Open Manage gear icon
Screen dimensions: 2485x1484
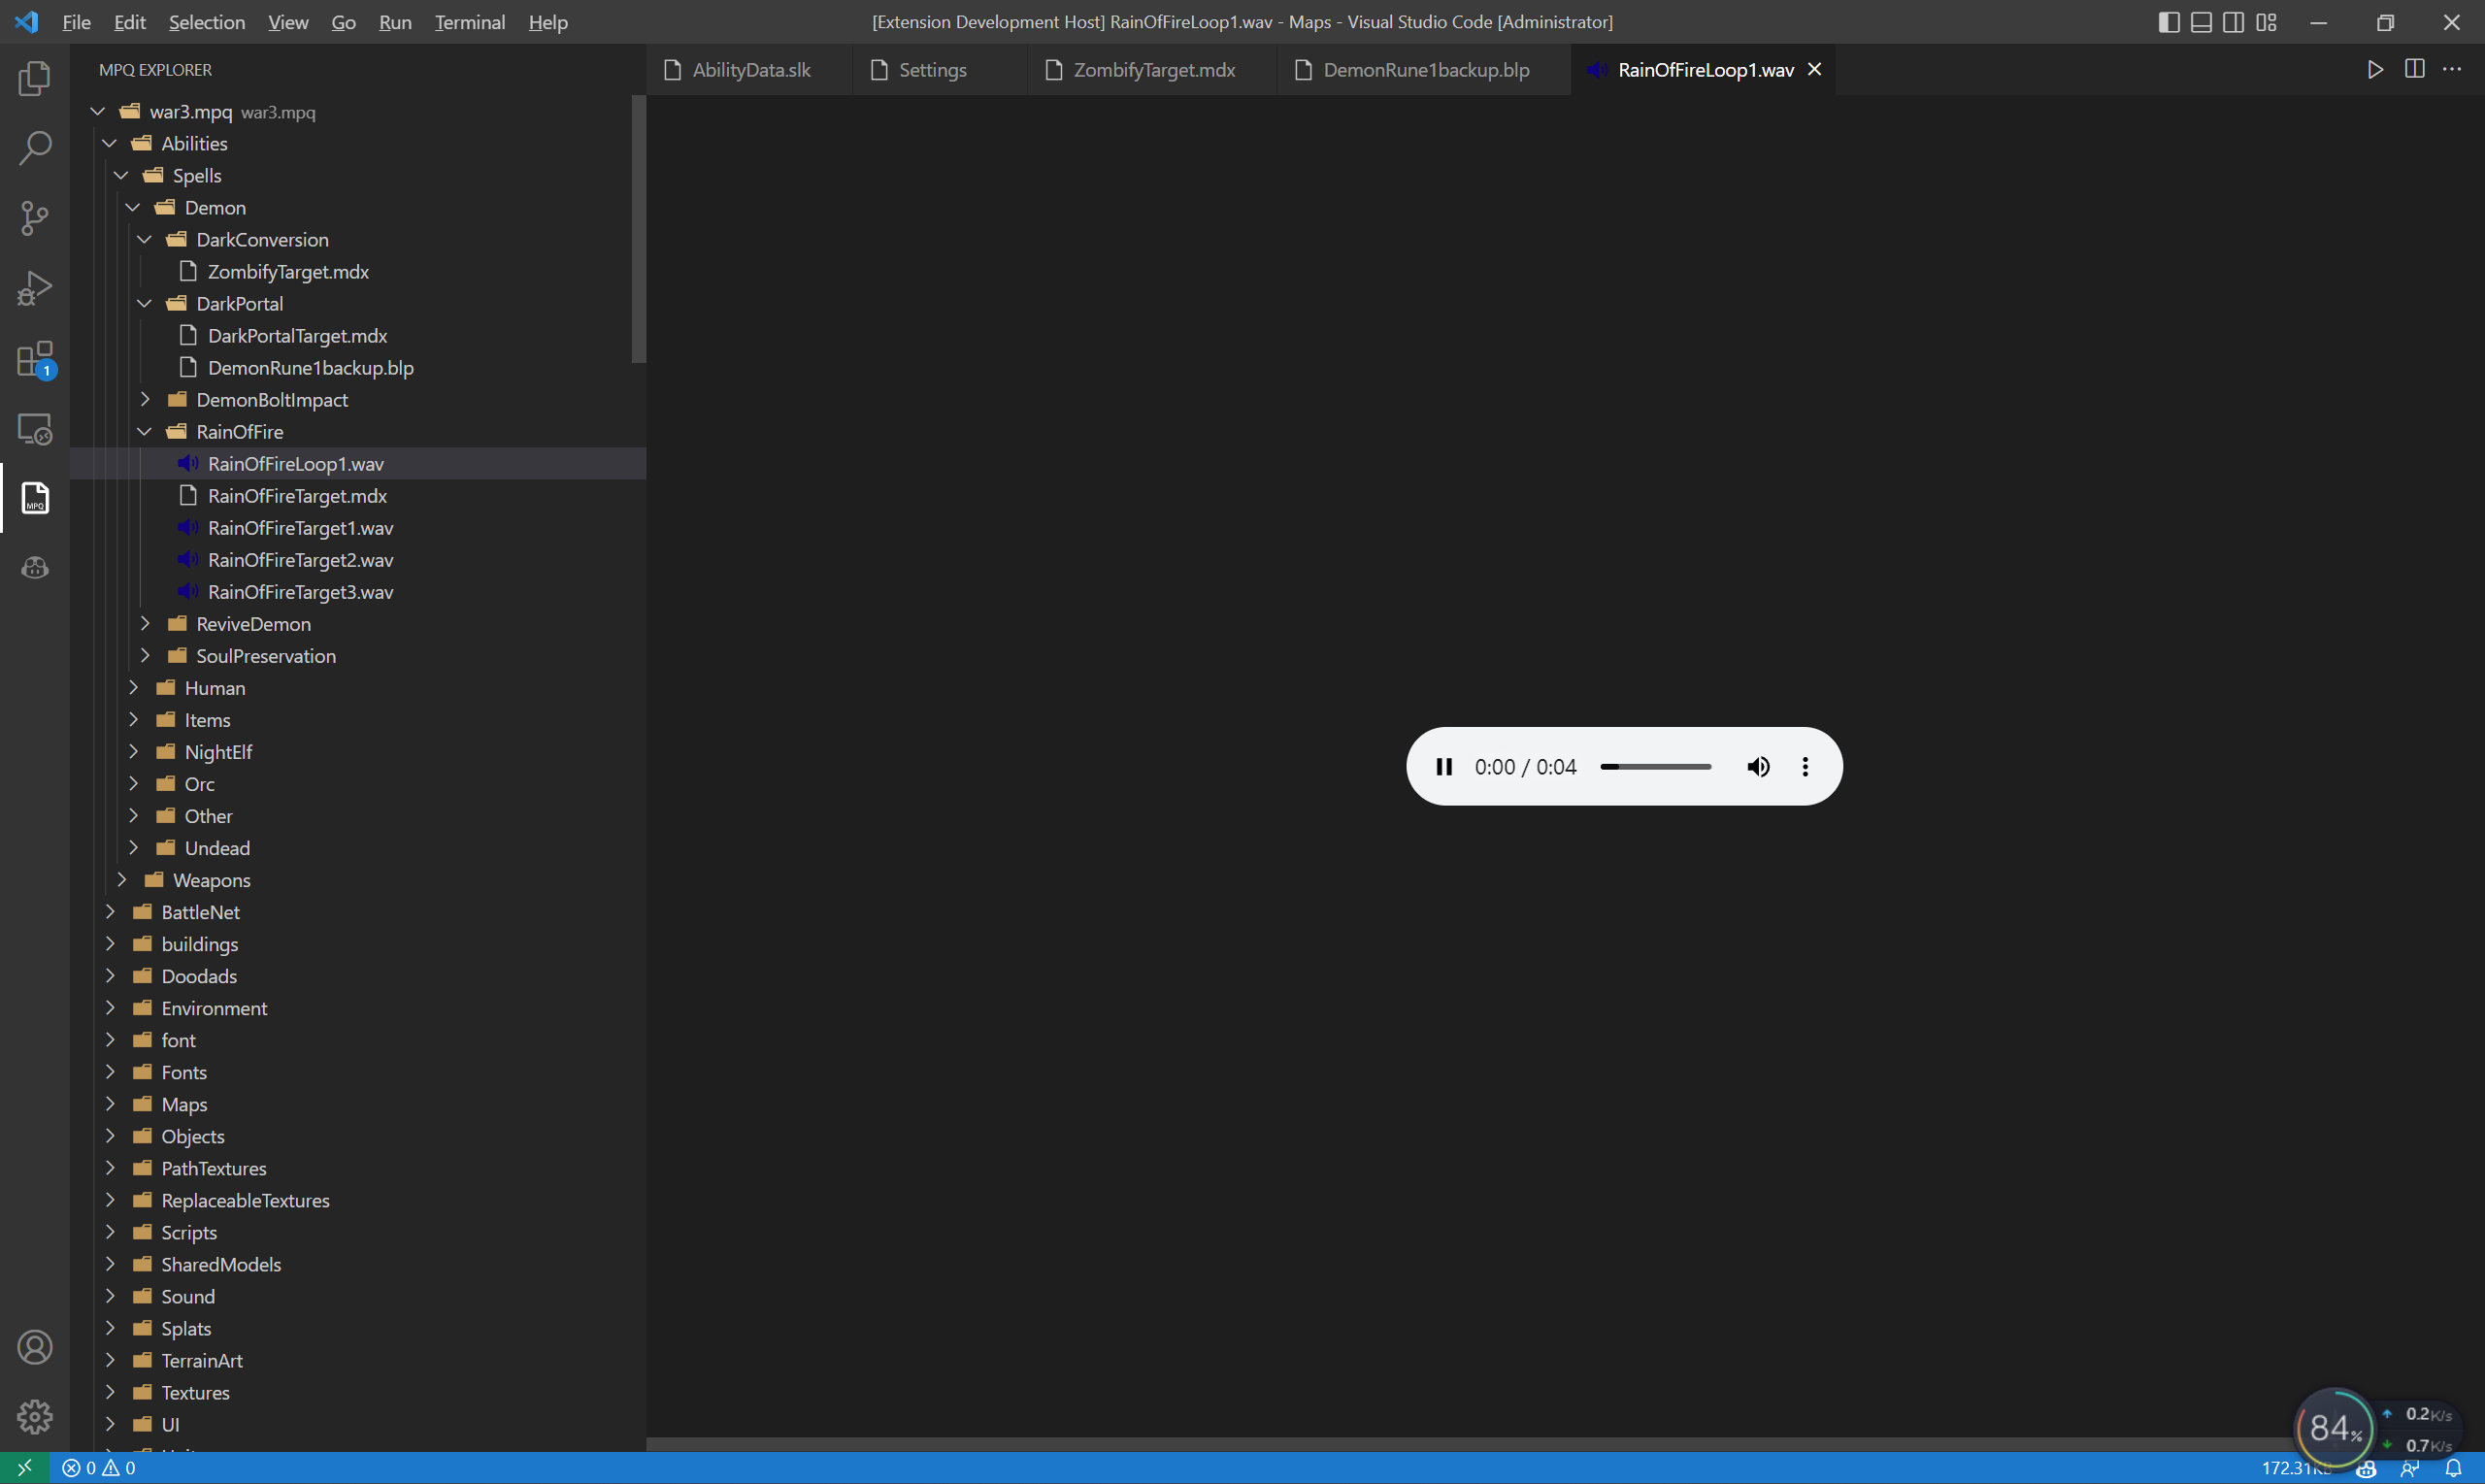click(35, 1416)
